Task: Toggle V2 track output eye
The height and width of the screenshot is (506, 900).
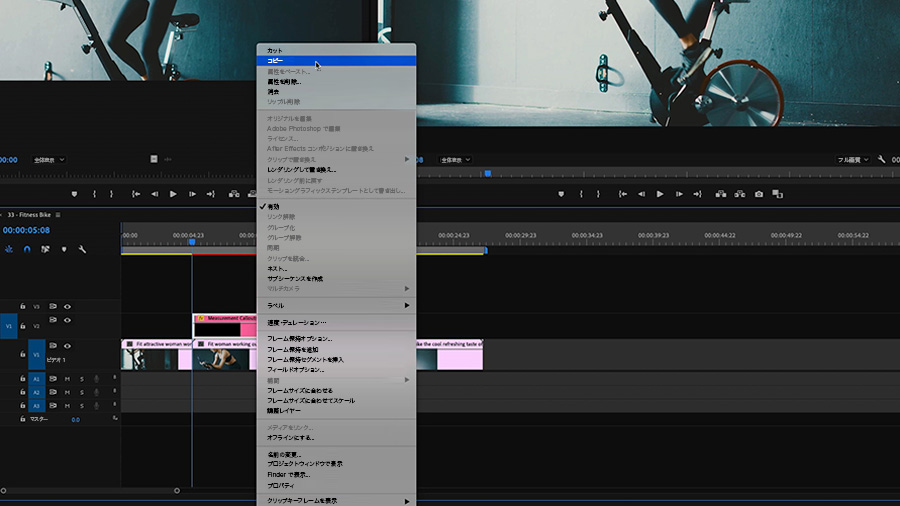Action: (67, 320)
